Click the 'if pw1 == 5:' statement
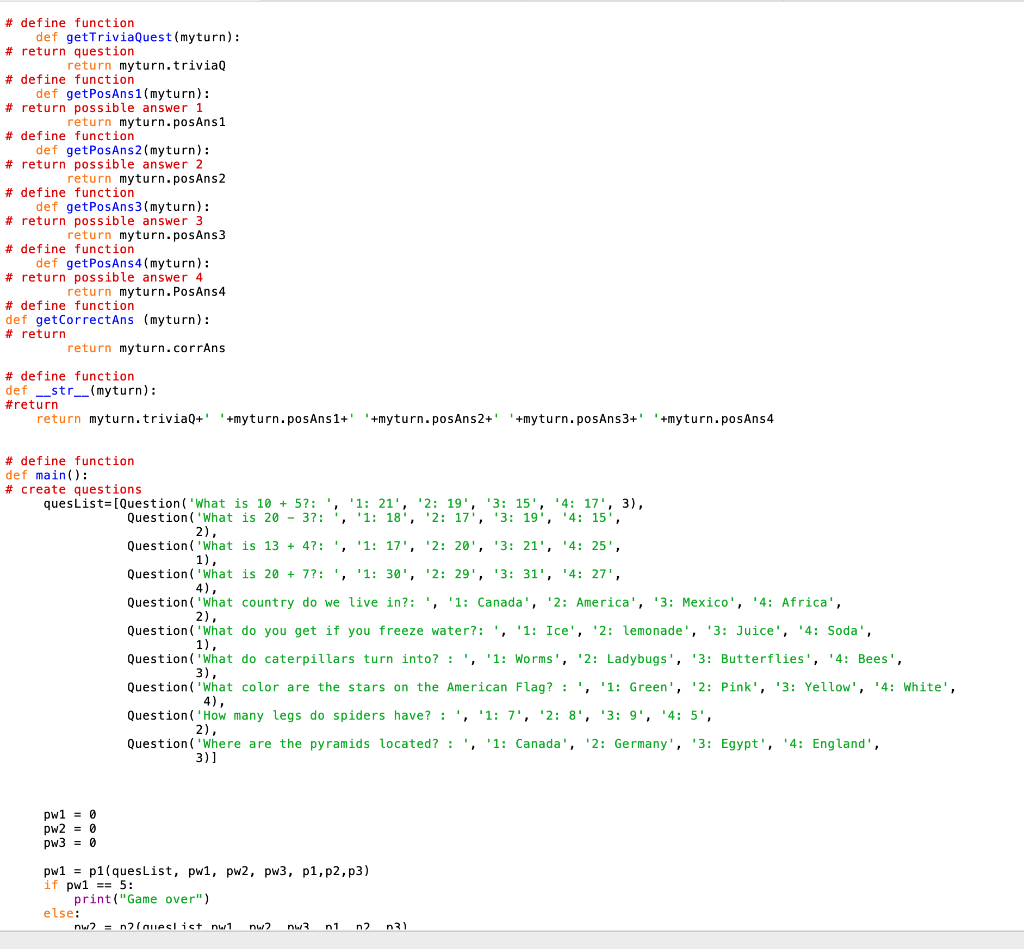Image resolution: width=1024 pixels, height=949 pixels. 88,885
